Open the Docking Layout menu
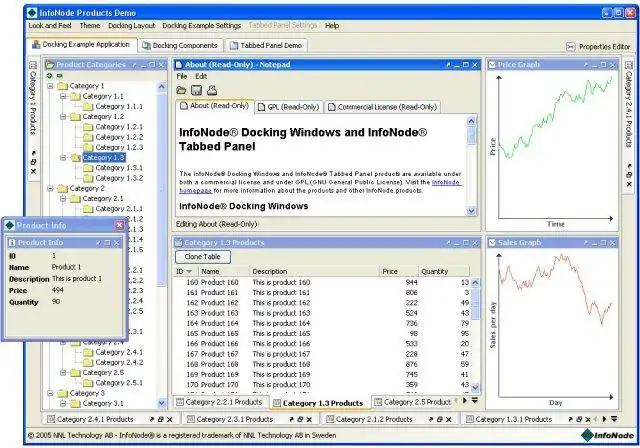 coord(131,26)
